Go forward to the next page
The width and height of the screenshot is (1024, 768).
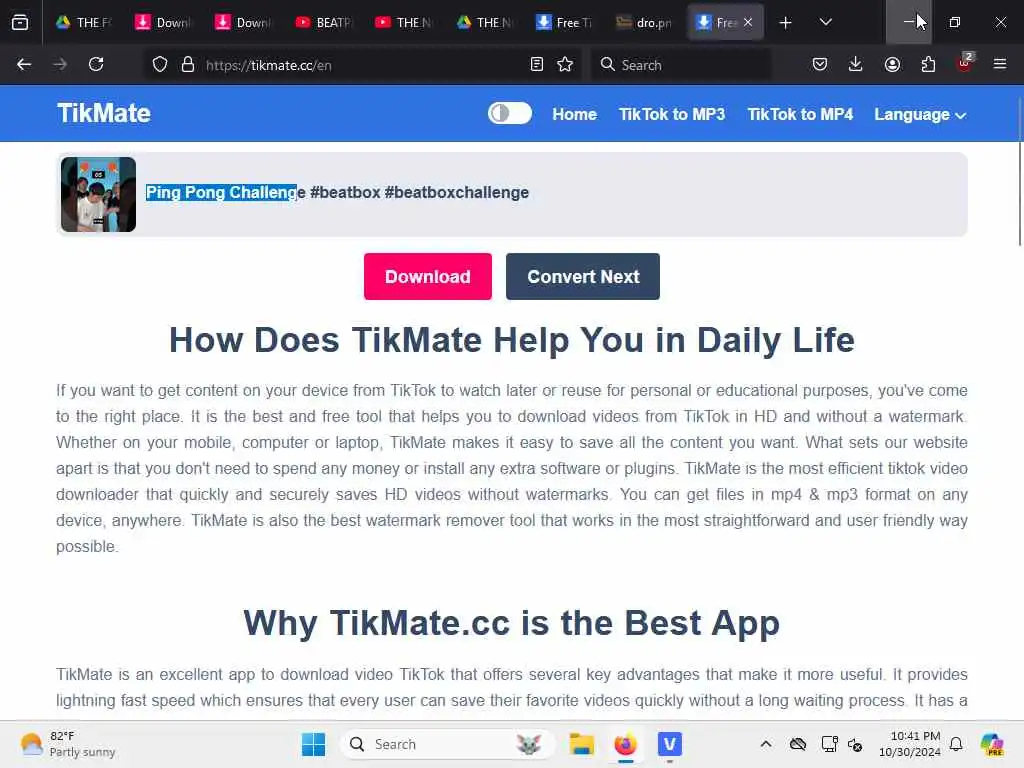coord(59,65)
